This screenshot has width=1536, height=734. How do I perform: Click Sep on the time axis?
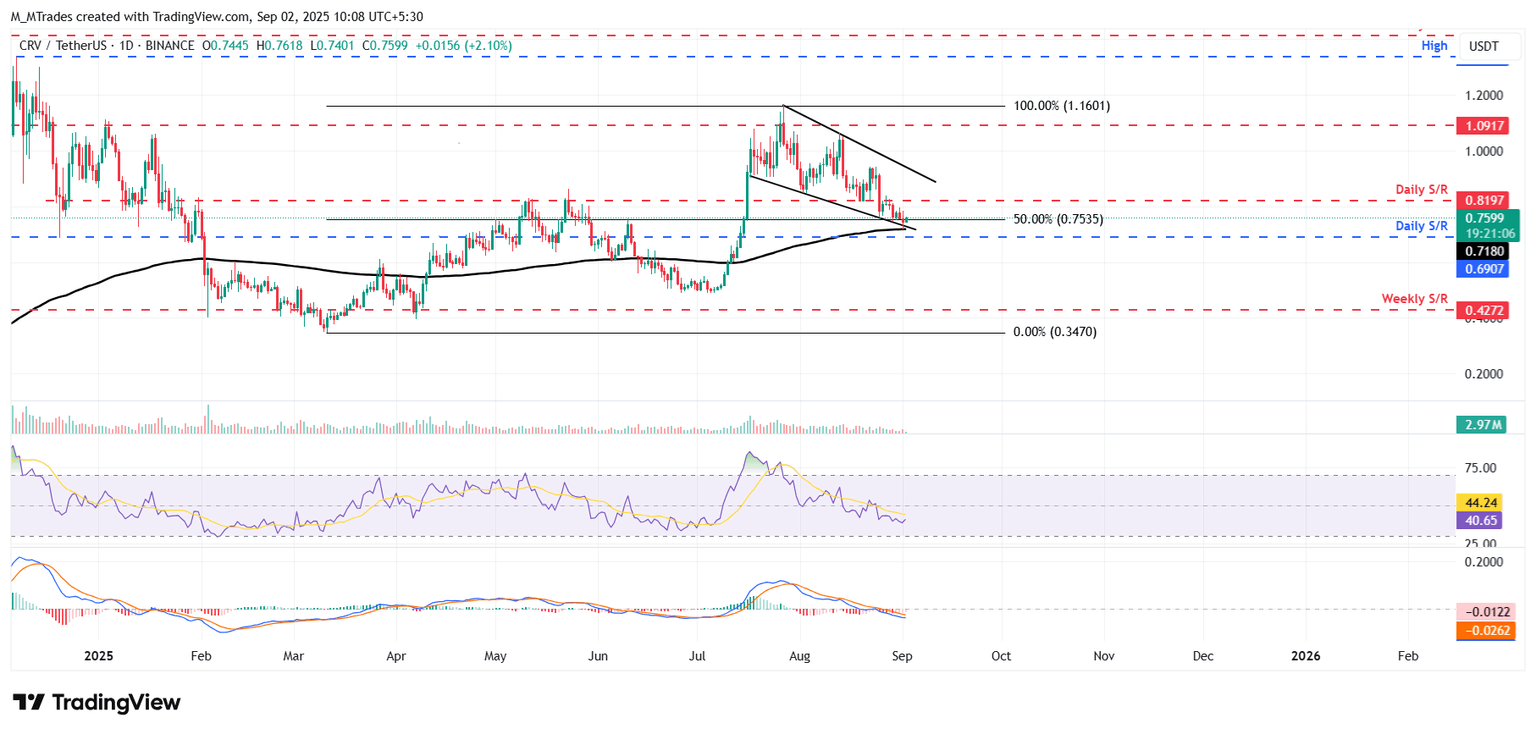901,656
